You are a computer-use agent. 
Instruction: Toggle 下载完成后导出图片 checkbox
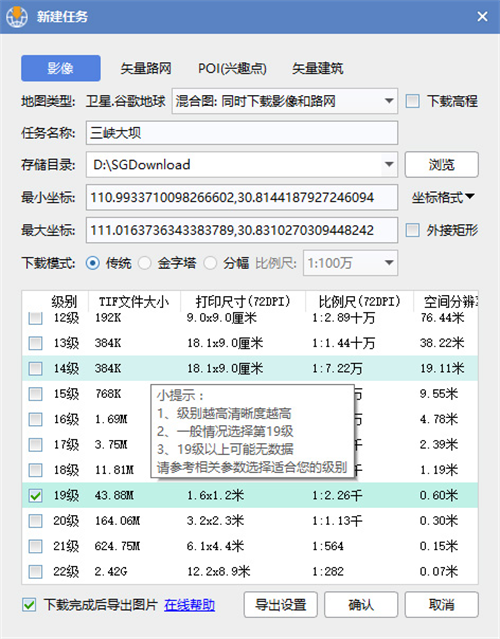pyautogui.click(x=29, y=605)
